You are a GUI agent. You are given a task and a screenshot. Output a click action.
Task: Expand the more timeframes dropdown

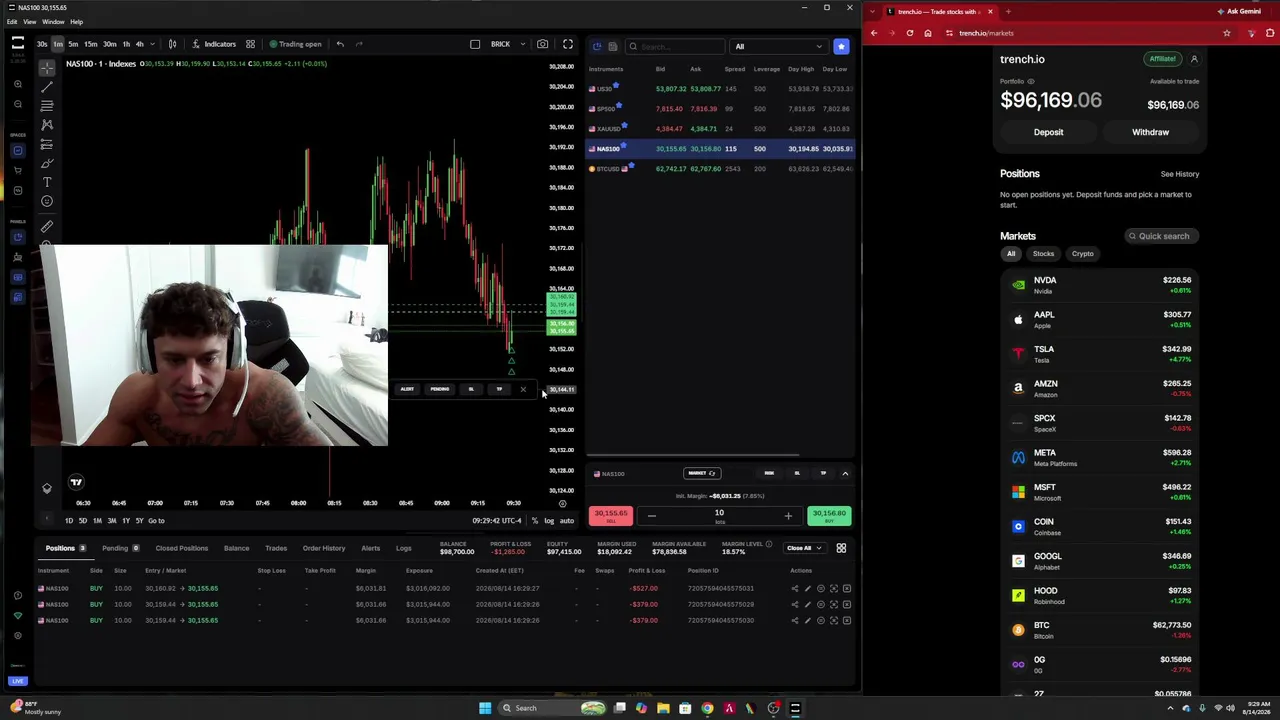pyautogui.click(x=152, y=44)
